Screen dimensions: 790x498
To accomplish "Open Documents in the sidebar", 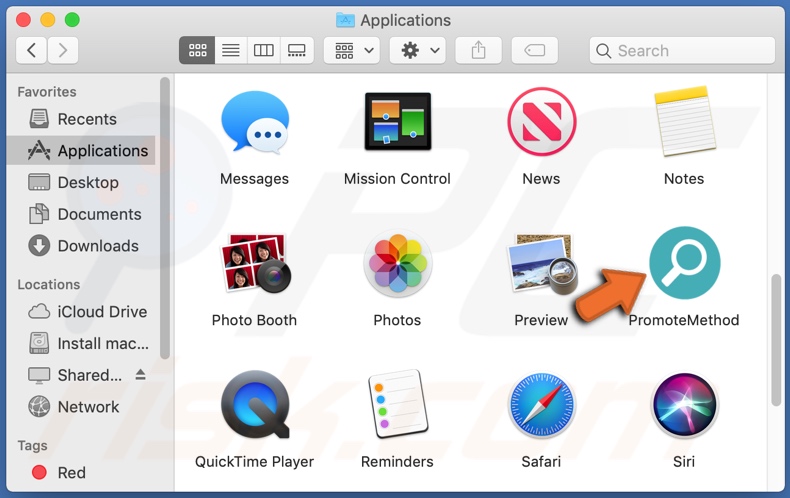I will (x=81, y=214).
